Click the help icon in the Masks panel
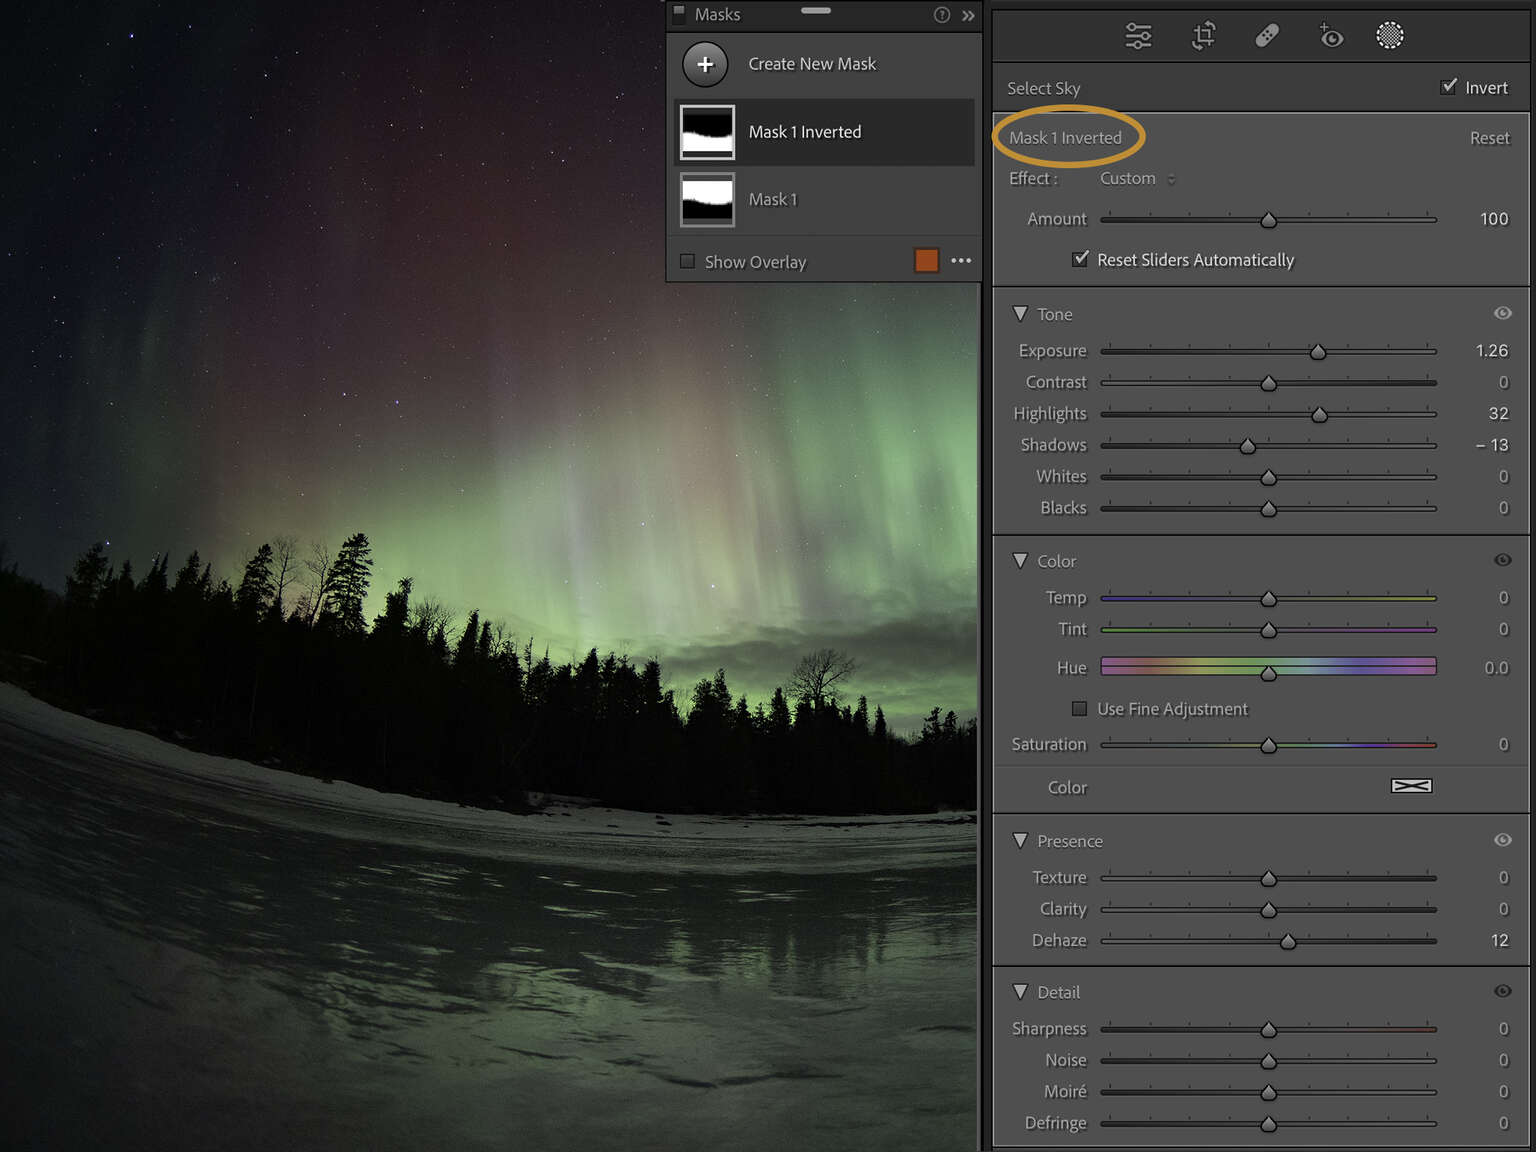The image size is (1536, 1152). (x=941, y=14)
